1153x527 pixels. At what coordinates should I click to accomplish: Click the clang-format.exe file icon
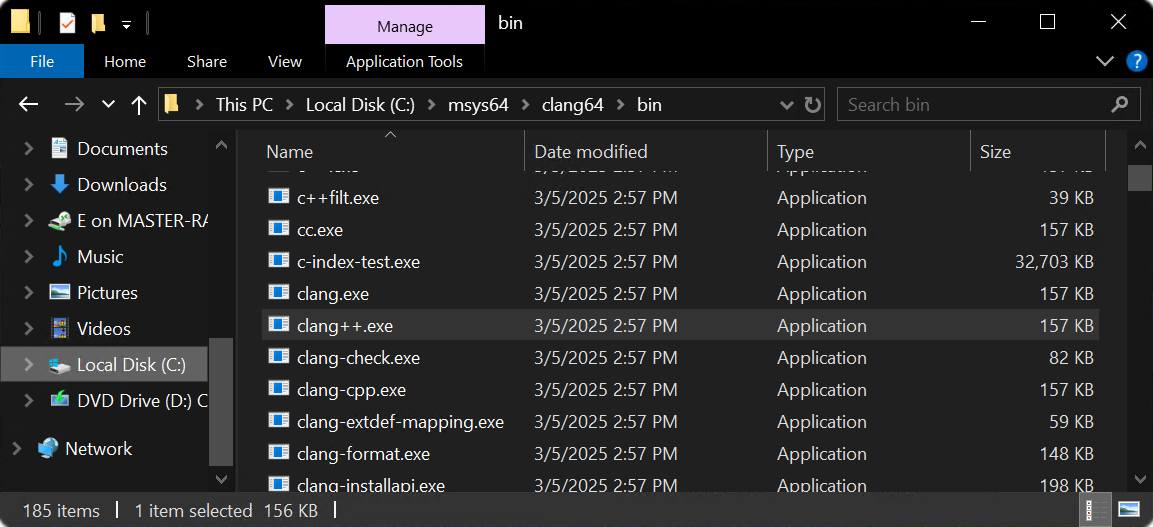pyautogui.click(x=277, y=452)
